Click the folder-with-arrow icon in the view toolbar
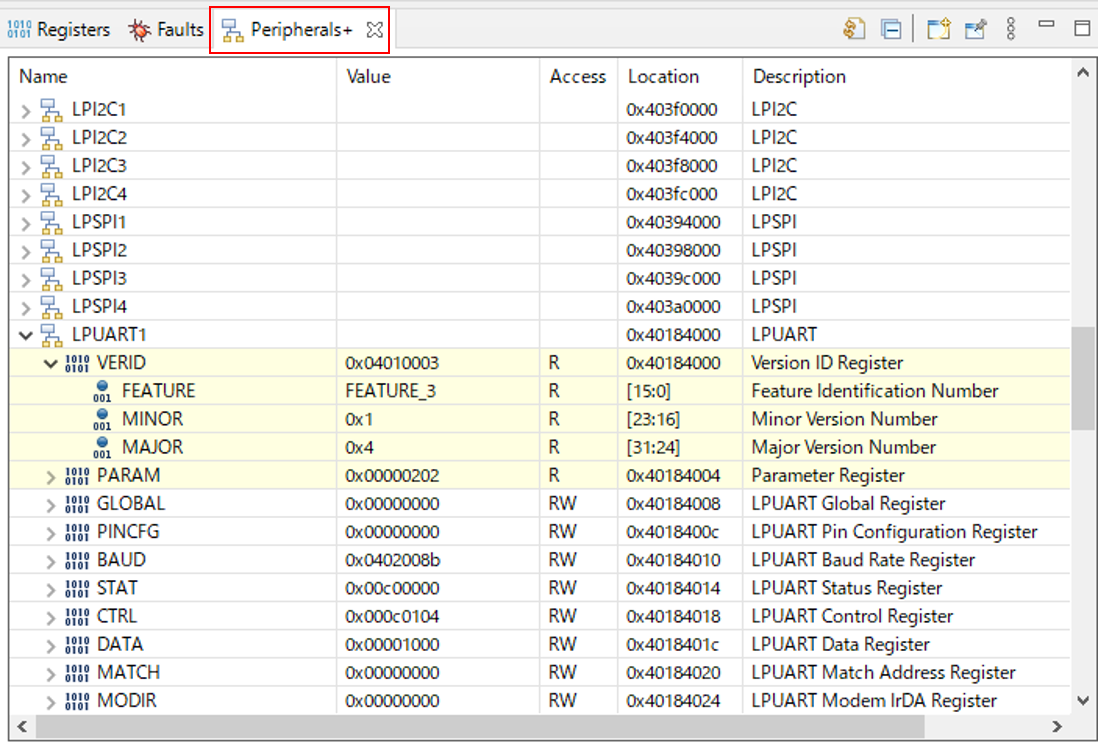 point(938,29)
